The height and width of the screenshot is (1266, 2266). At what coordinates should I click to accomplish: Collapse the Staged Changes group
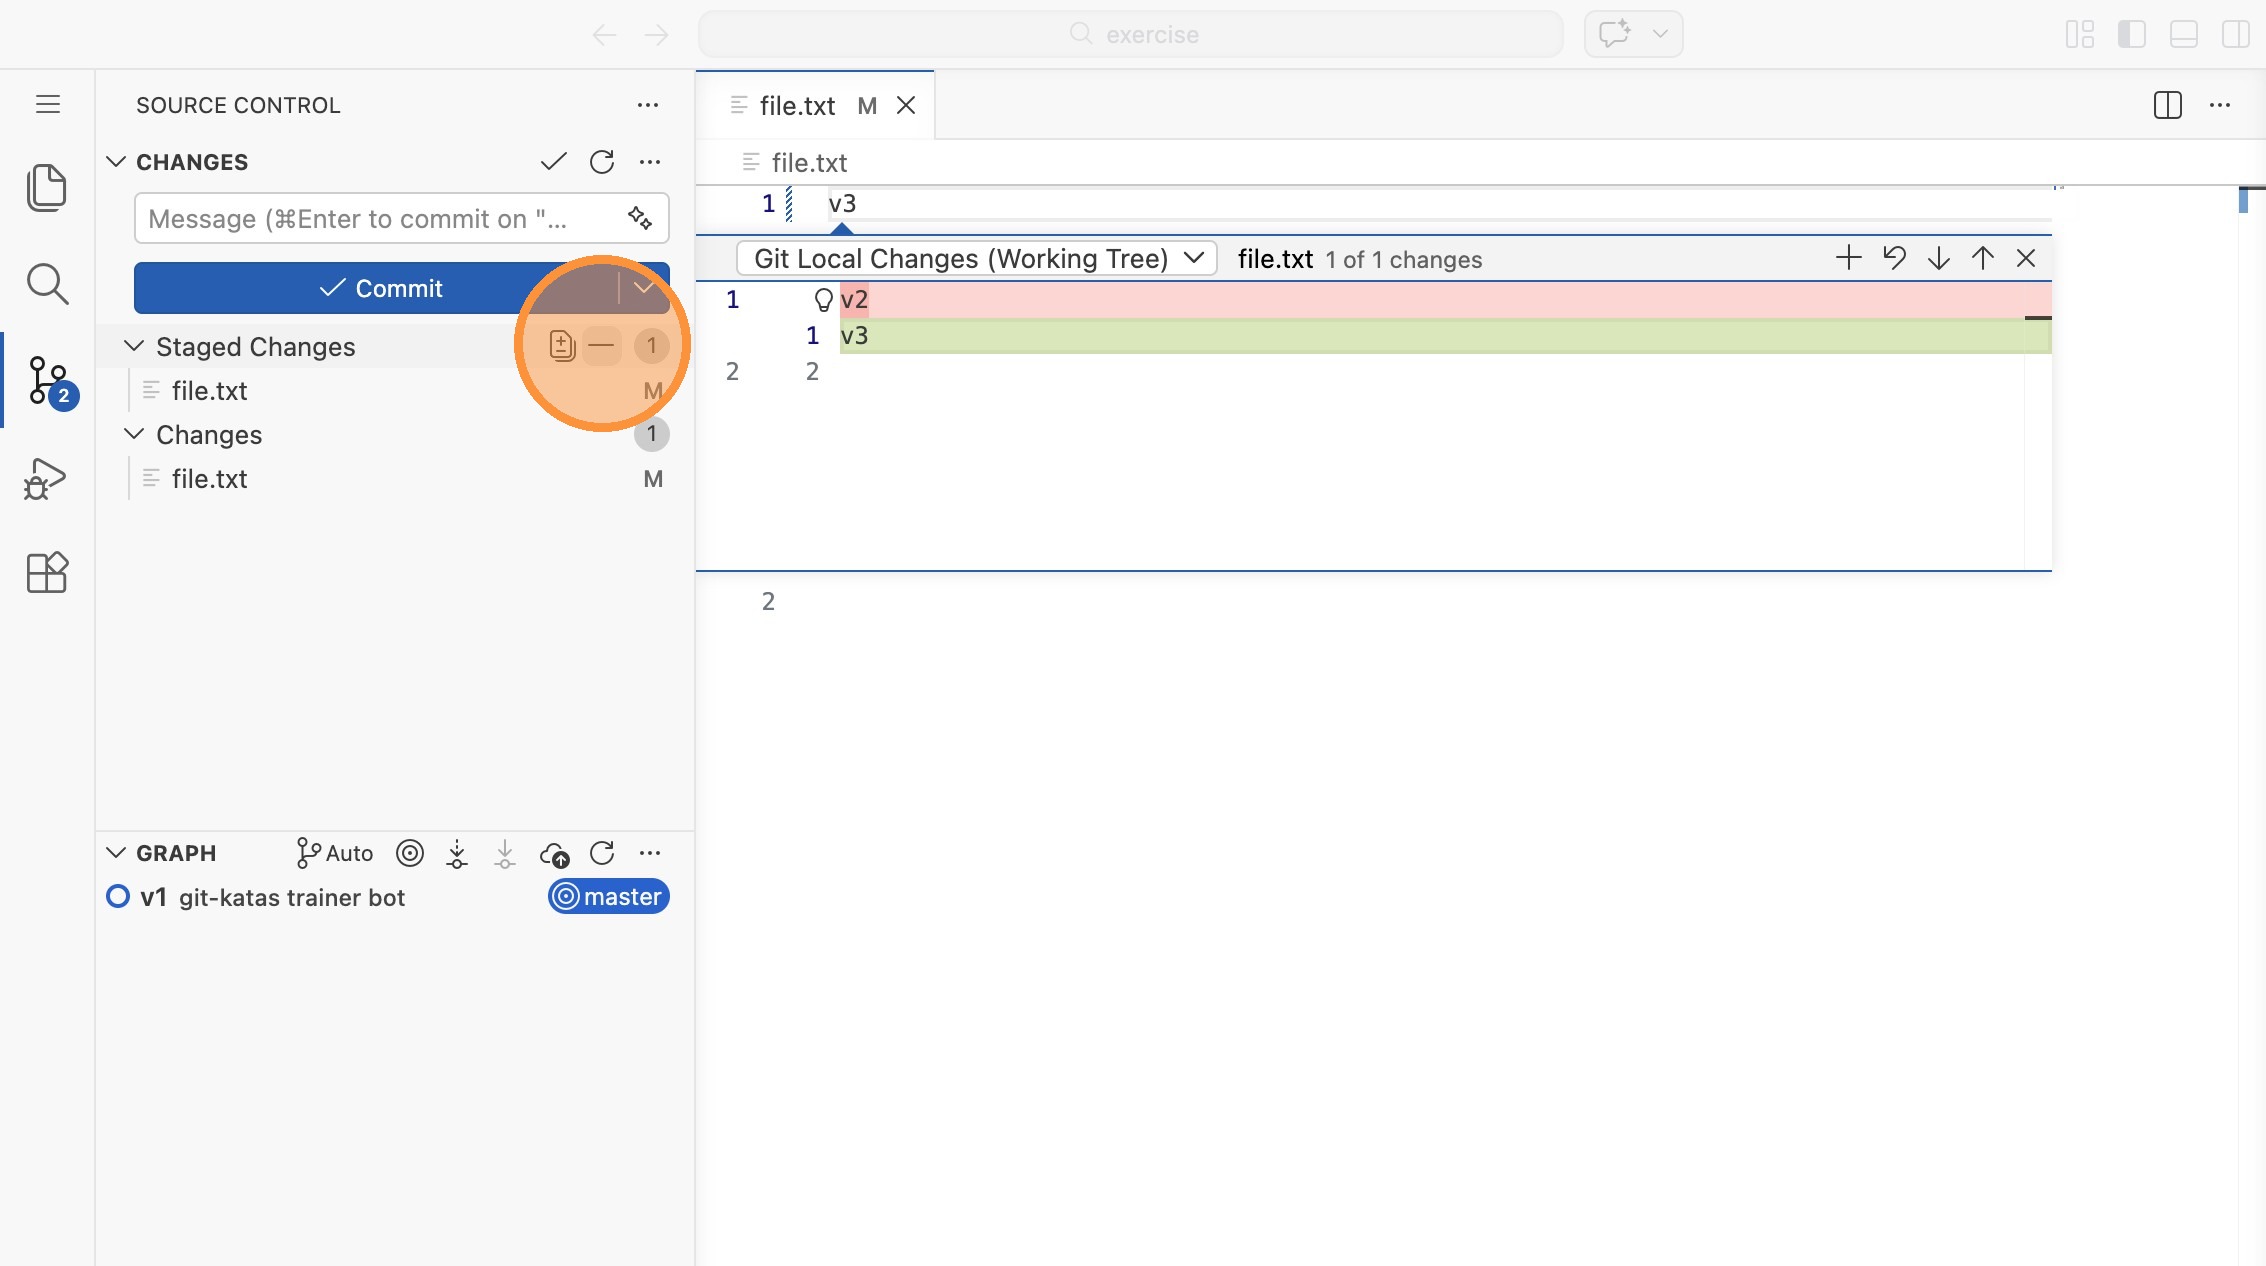click(x=134, y=346)
